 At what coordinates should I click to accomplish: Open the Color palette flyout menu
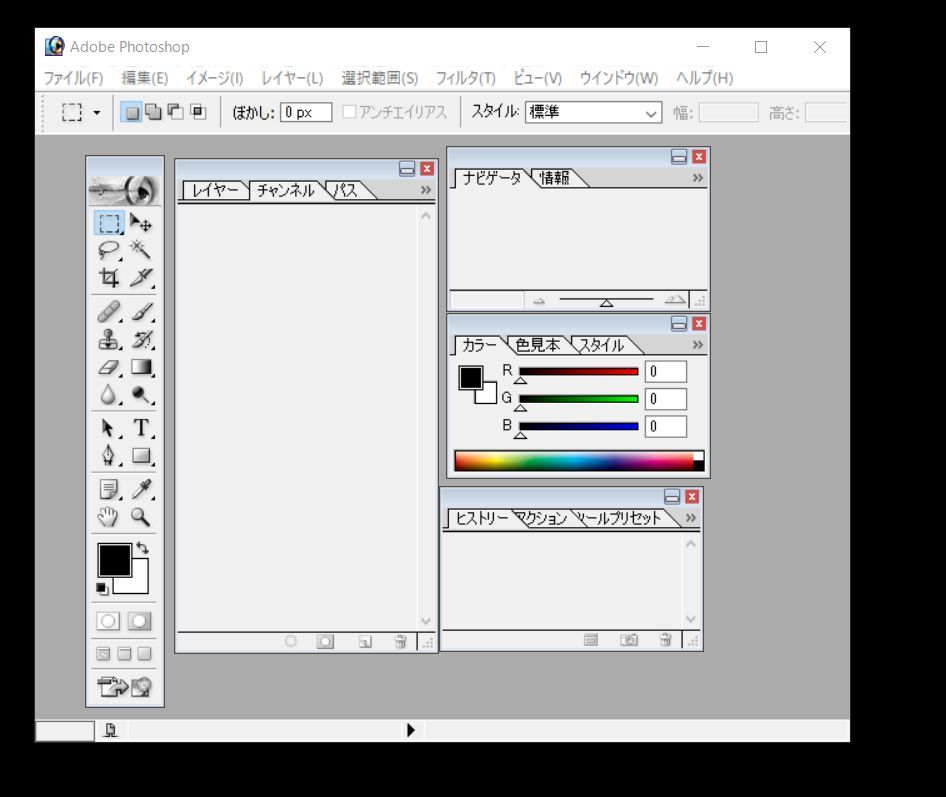click(x=698, y=345)
